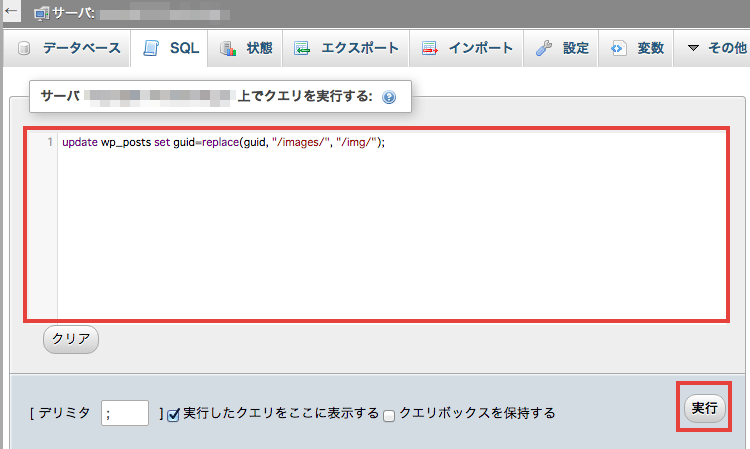Enable クエリボックスを保持する checkbox
The image size is (750, 449).
(389, 415)
